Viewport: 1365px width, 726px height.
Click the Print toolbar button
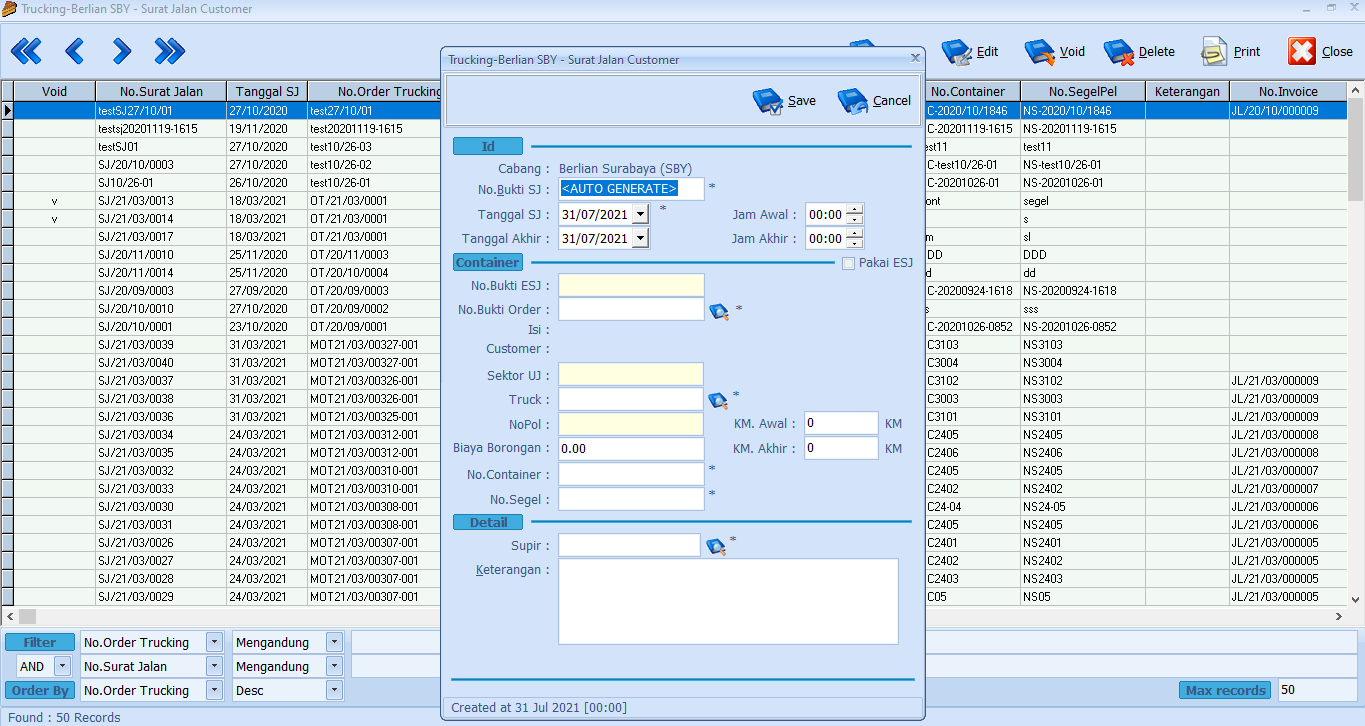tap(1231, 52)
